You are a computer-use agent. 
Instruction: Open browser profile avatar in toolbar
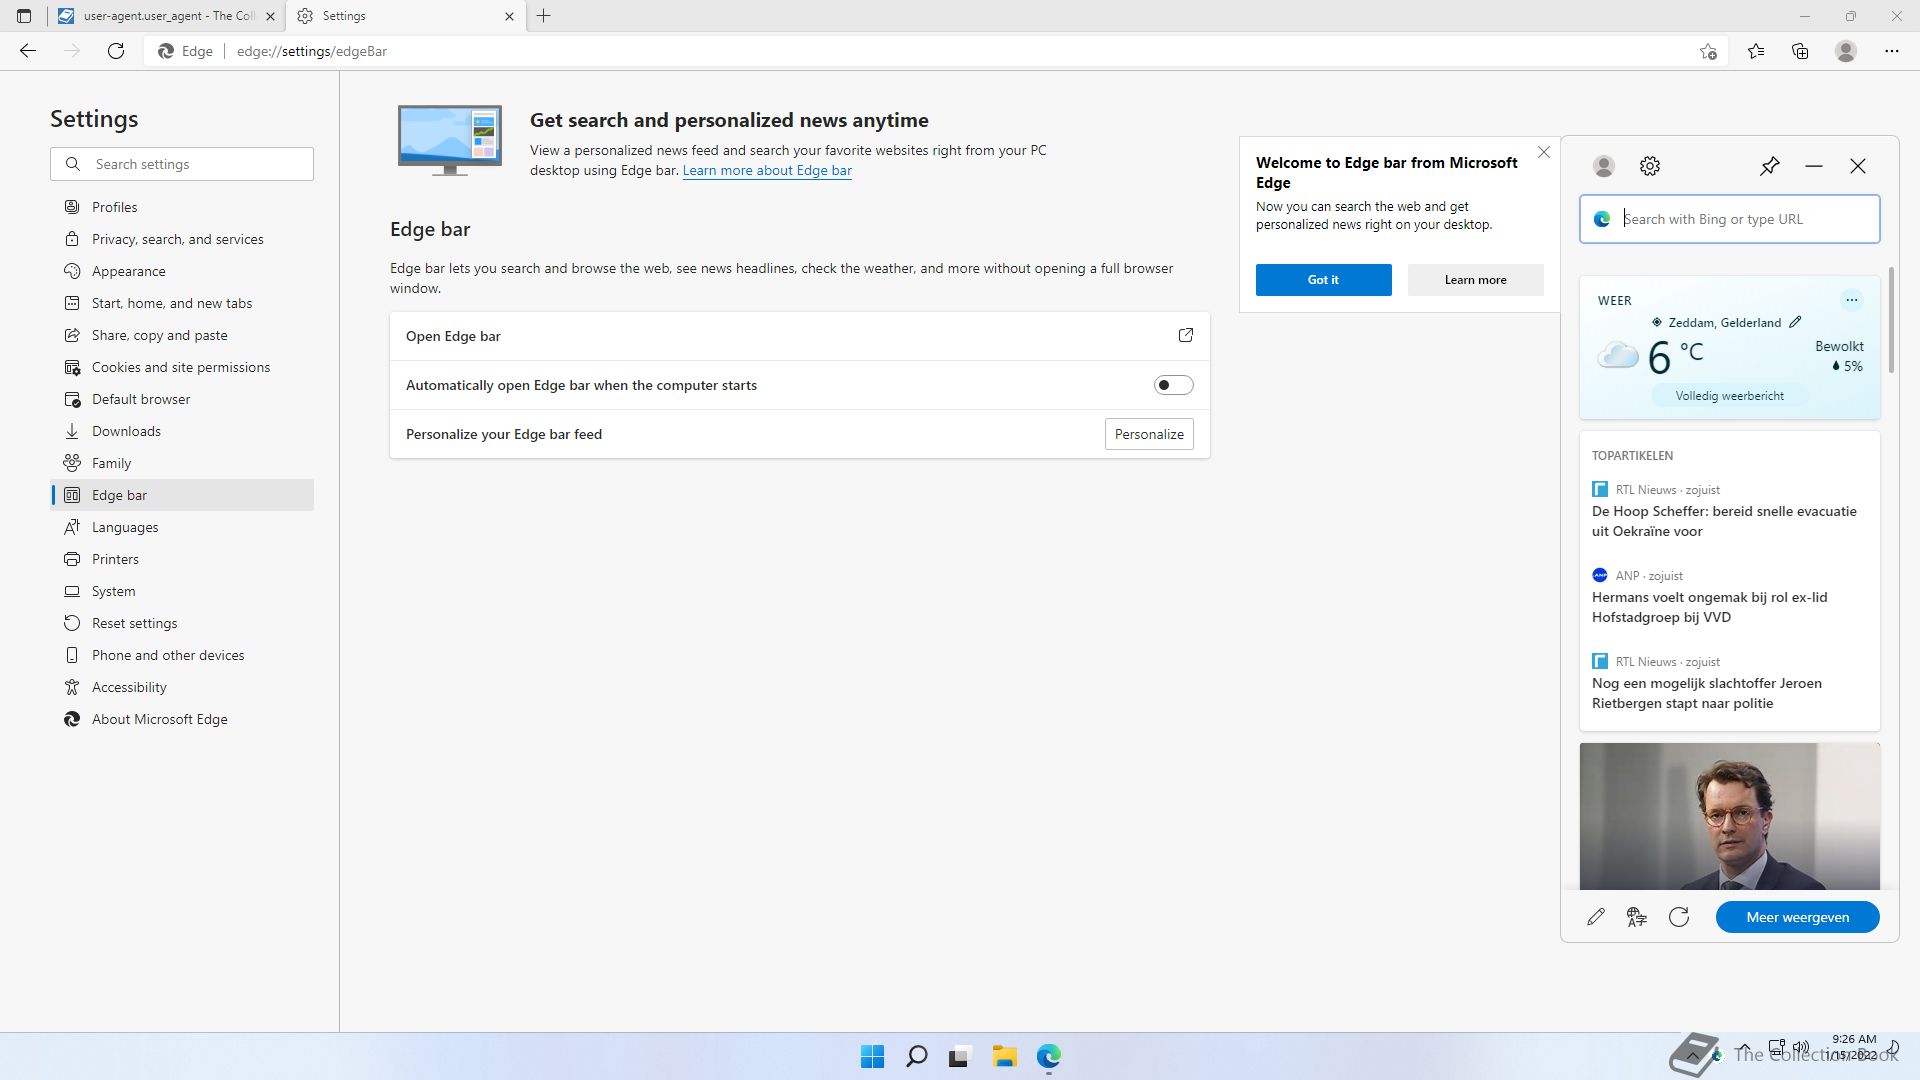1846,51
